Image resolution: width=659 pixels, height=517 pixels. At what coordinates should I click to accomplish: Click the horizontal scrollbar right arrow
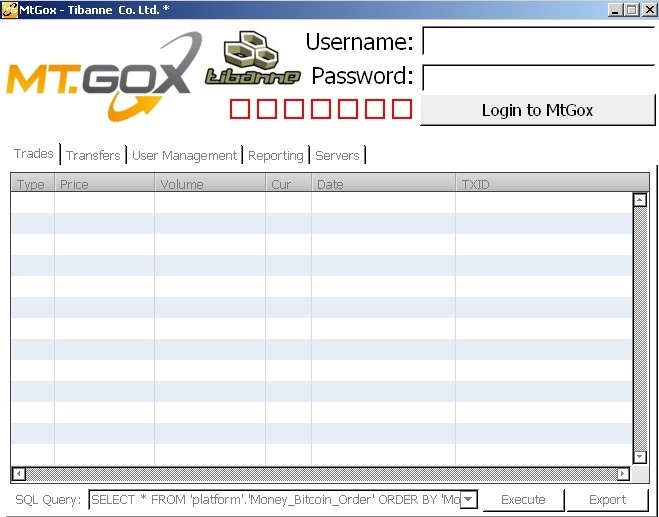[623, 474]
